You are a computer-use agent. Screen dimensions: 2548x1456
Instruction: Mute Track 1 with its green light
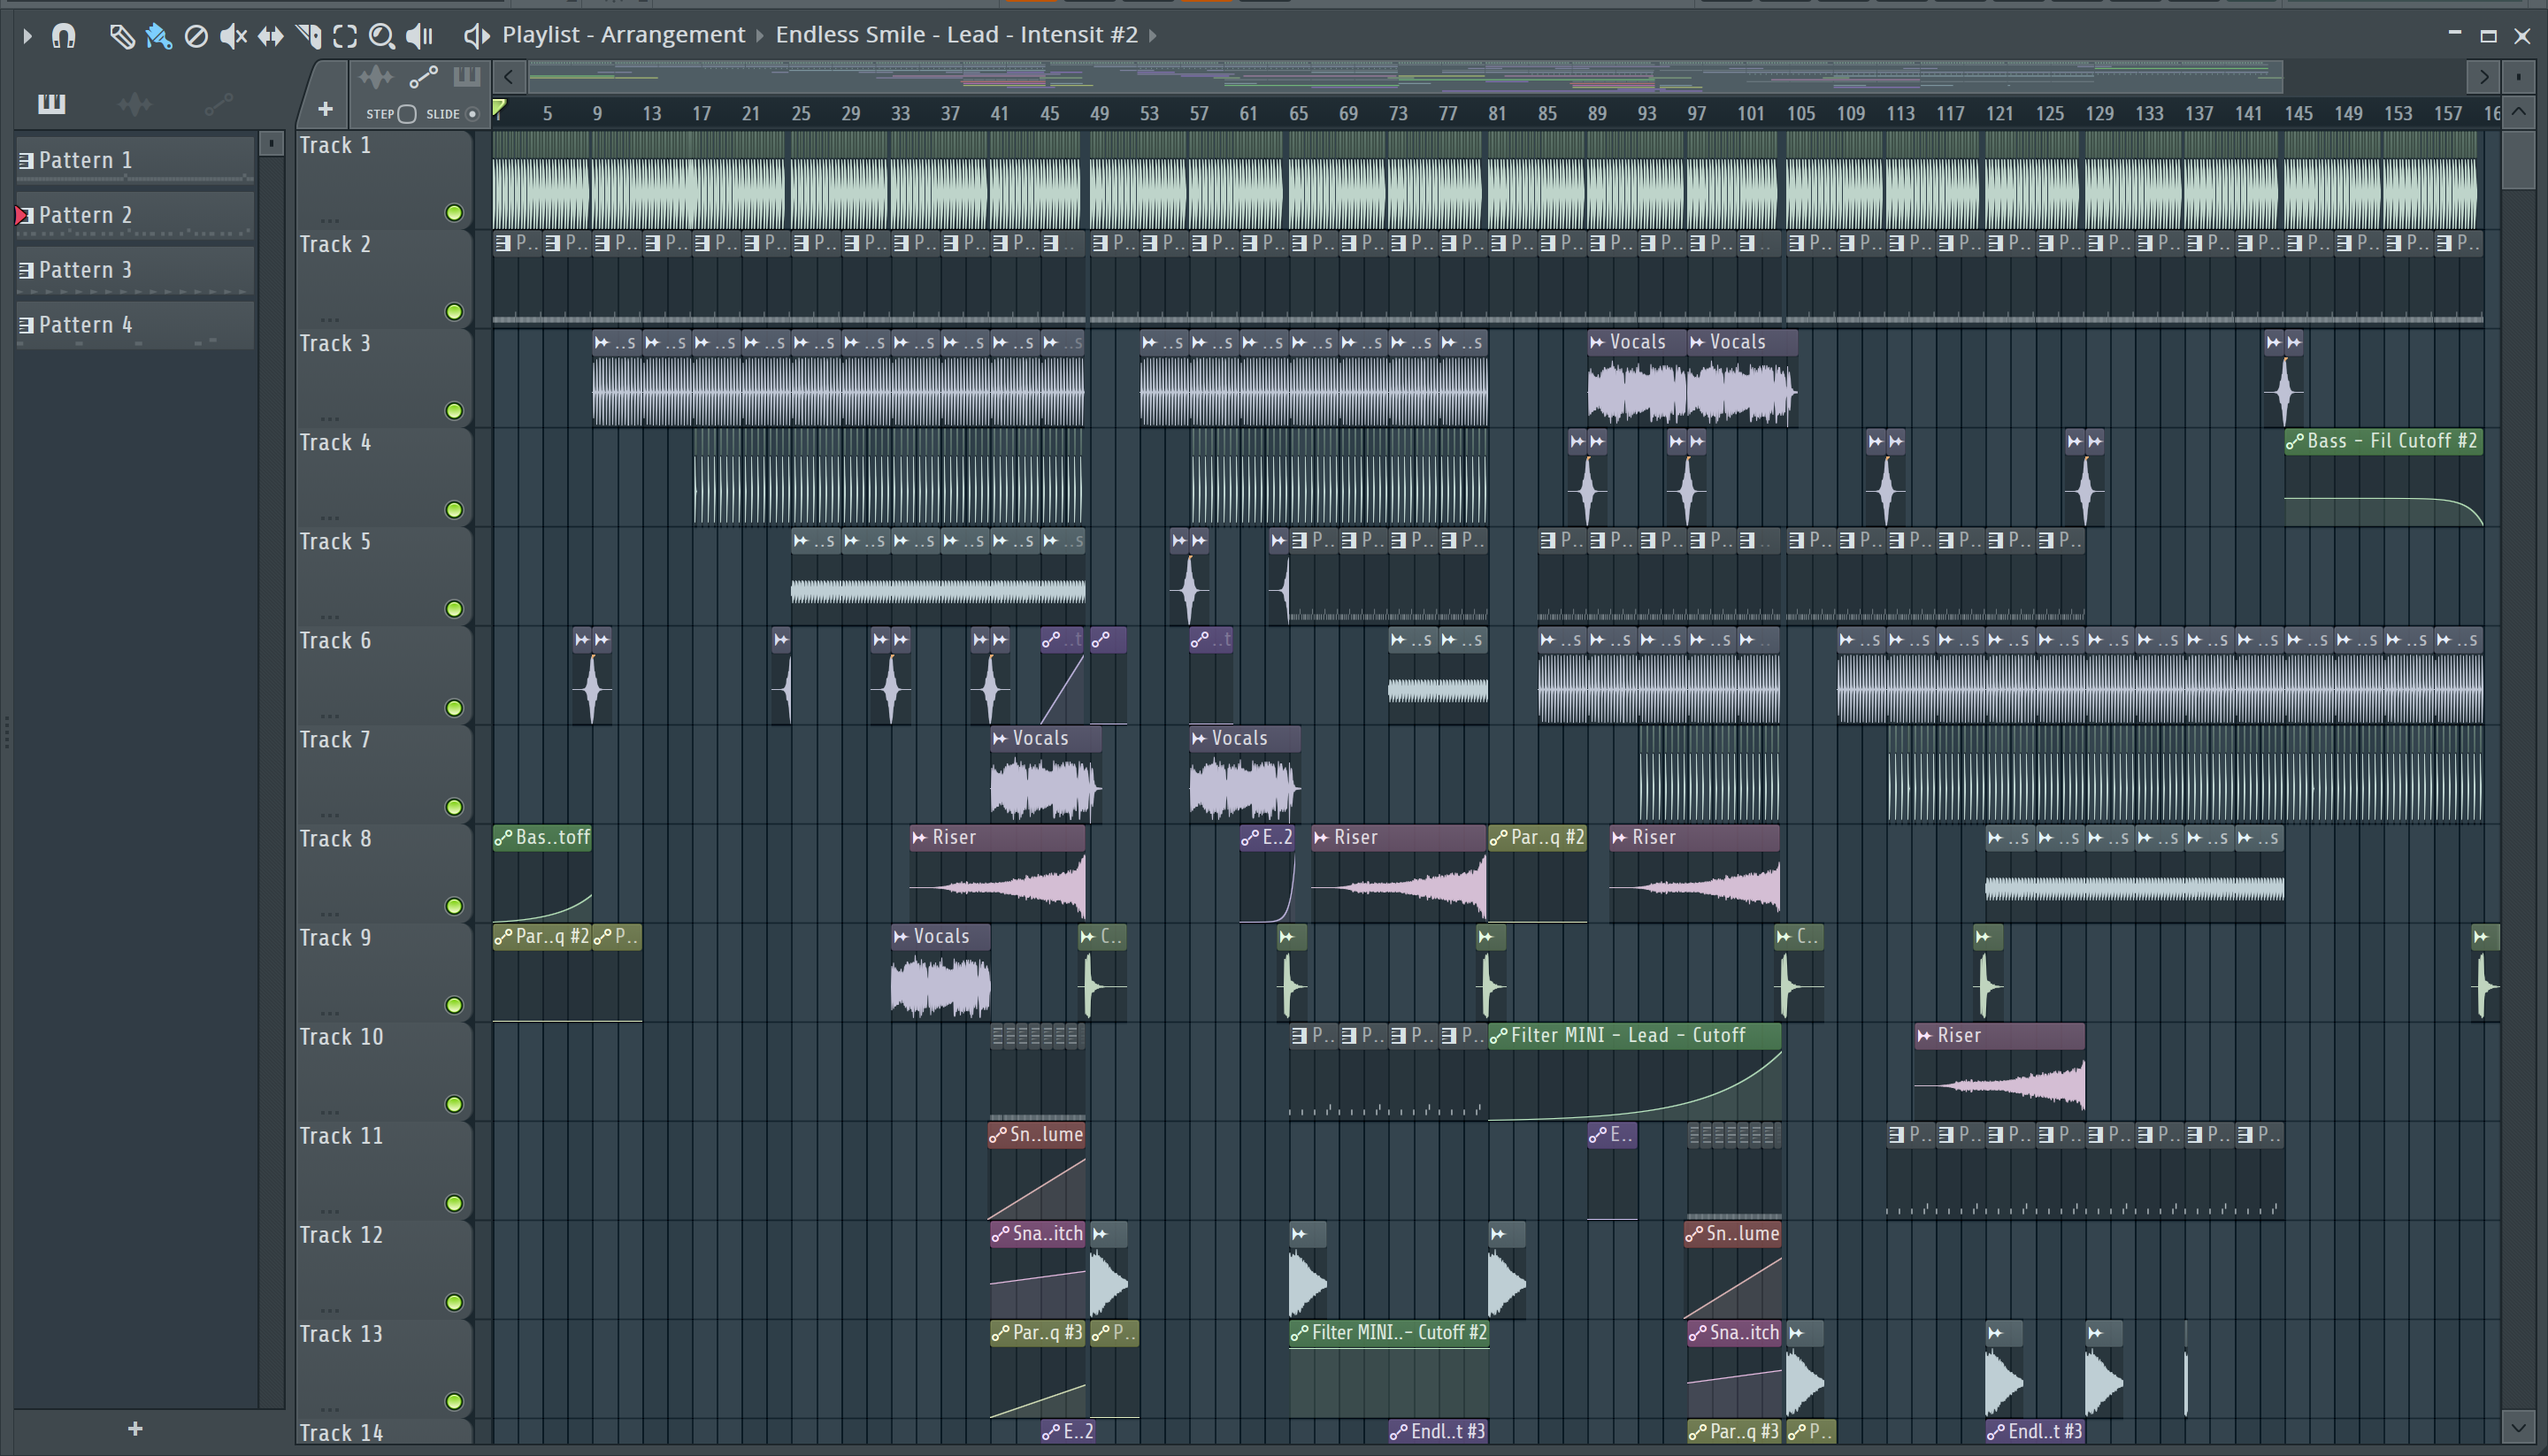(454, 213)
